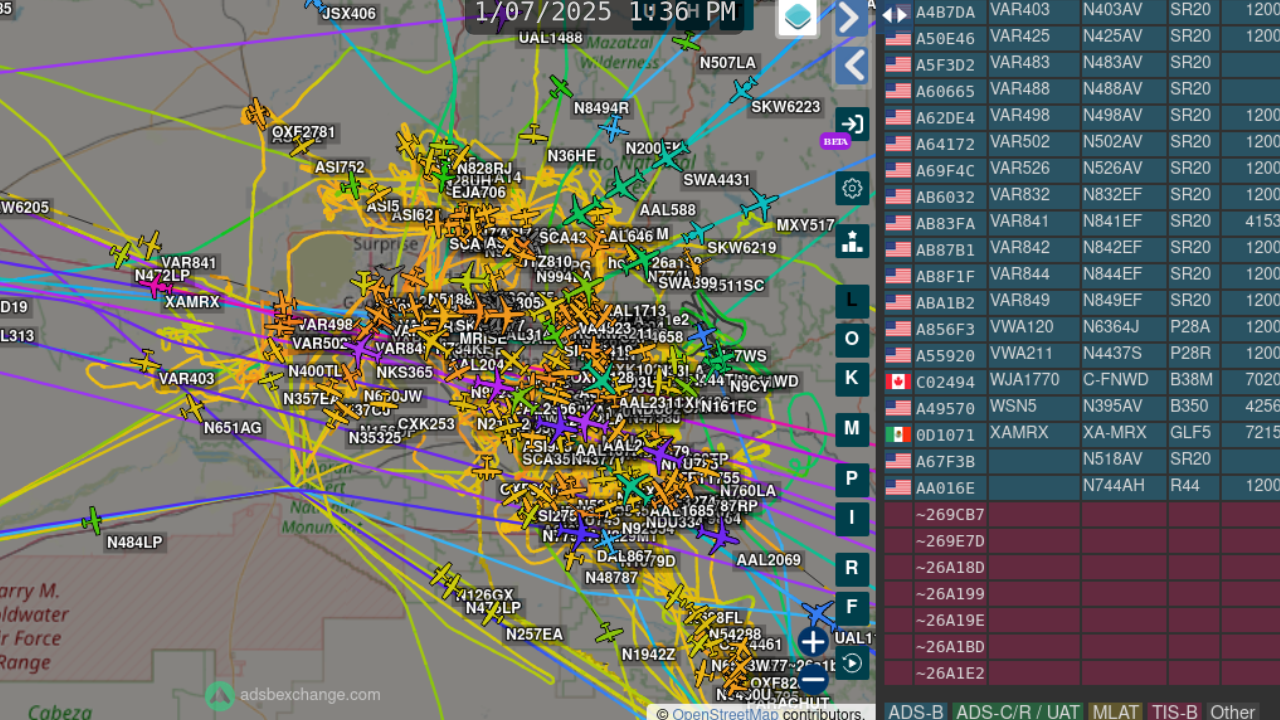Click the column arrows icon atop the table
The image size is (1280, 720).
tap(895, 13)
